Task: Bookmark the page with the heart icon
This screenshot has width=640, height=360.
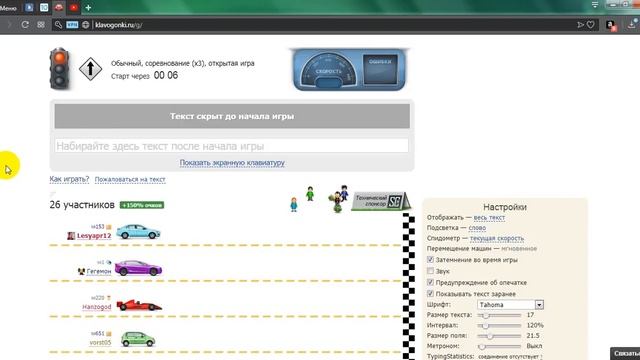Action: 591,25
